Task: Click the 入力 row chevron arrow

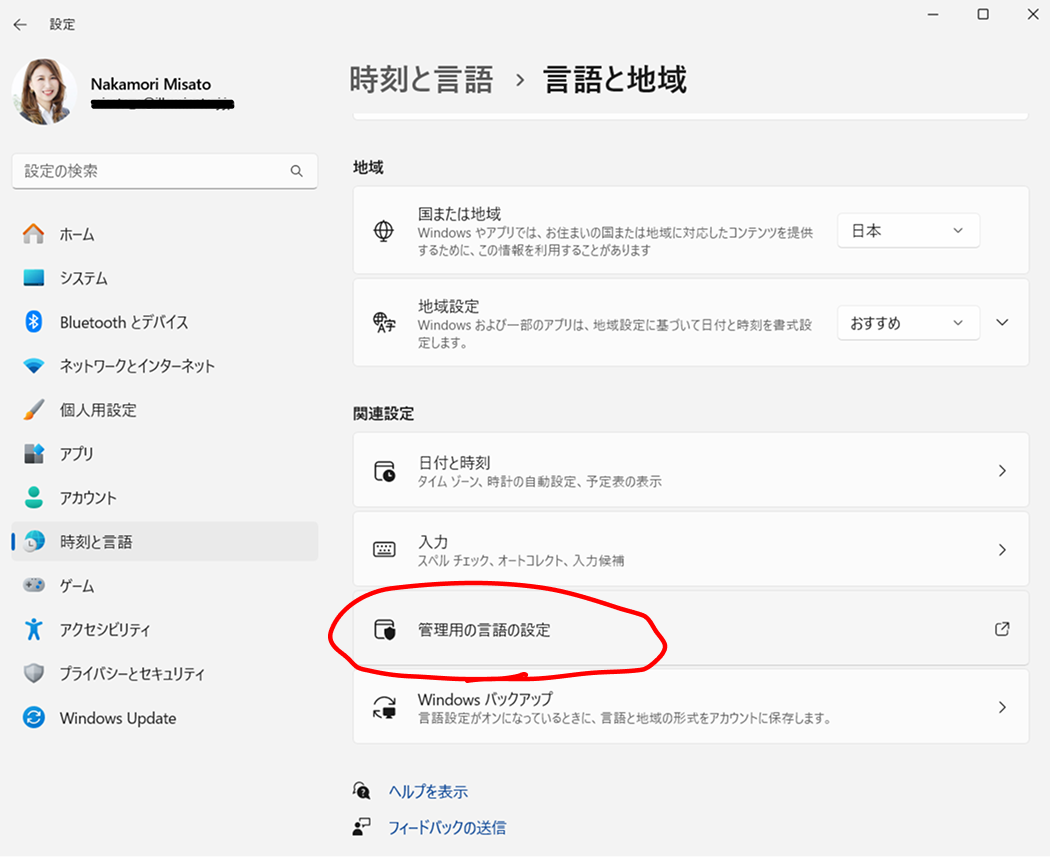Action: 1002,550
